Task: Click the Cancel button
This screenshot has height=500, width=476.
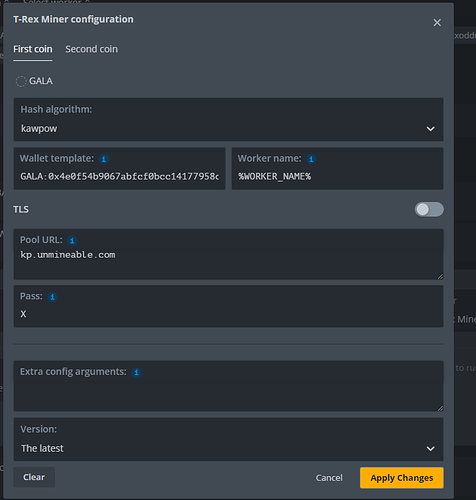Action: (329, 478)
